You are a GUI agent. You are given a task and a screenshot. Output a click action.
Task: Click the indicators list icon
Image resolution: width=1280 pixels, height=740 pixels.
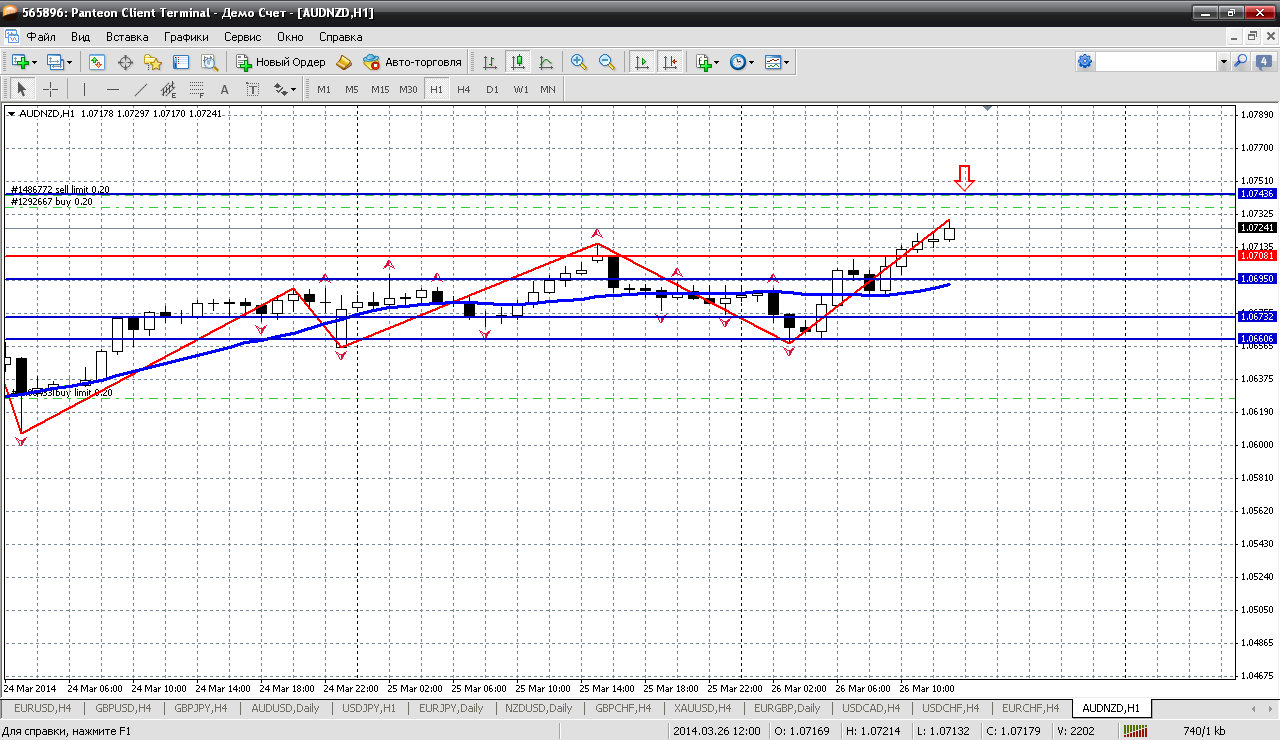pyautogui.click(x=704, y=62)
